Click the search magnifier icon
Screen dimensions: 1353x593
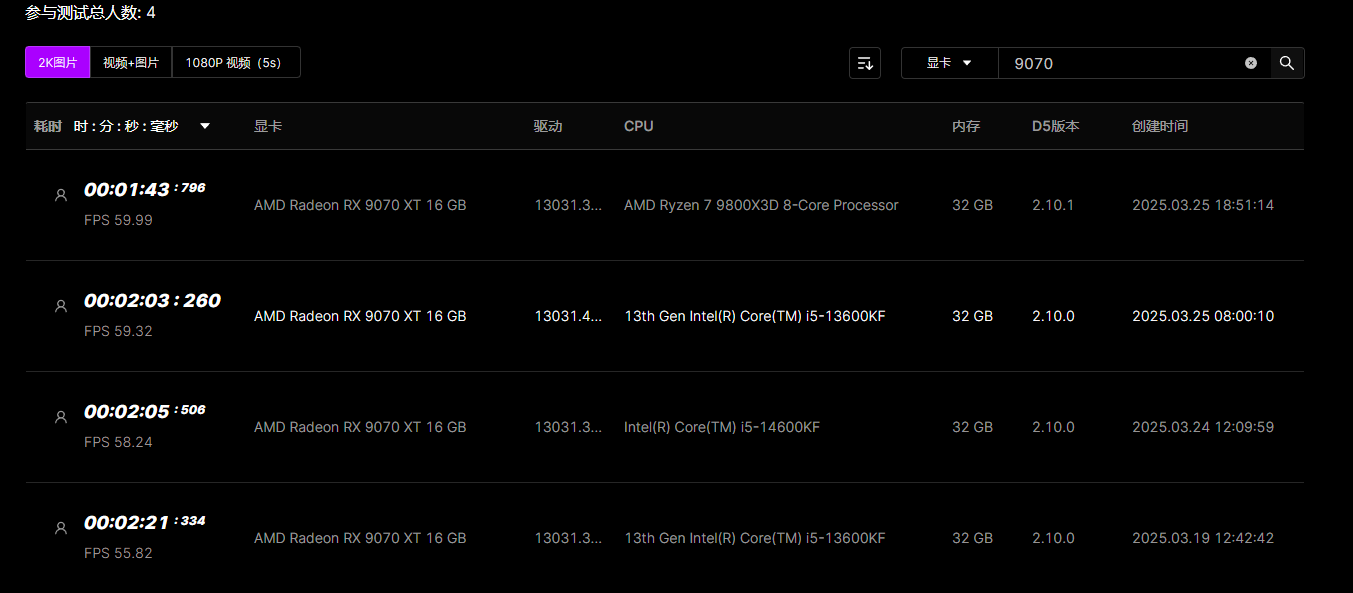click(x=1287, y=63)
